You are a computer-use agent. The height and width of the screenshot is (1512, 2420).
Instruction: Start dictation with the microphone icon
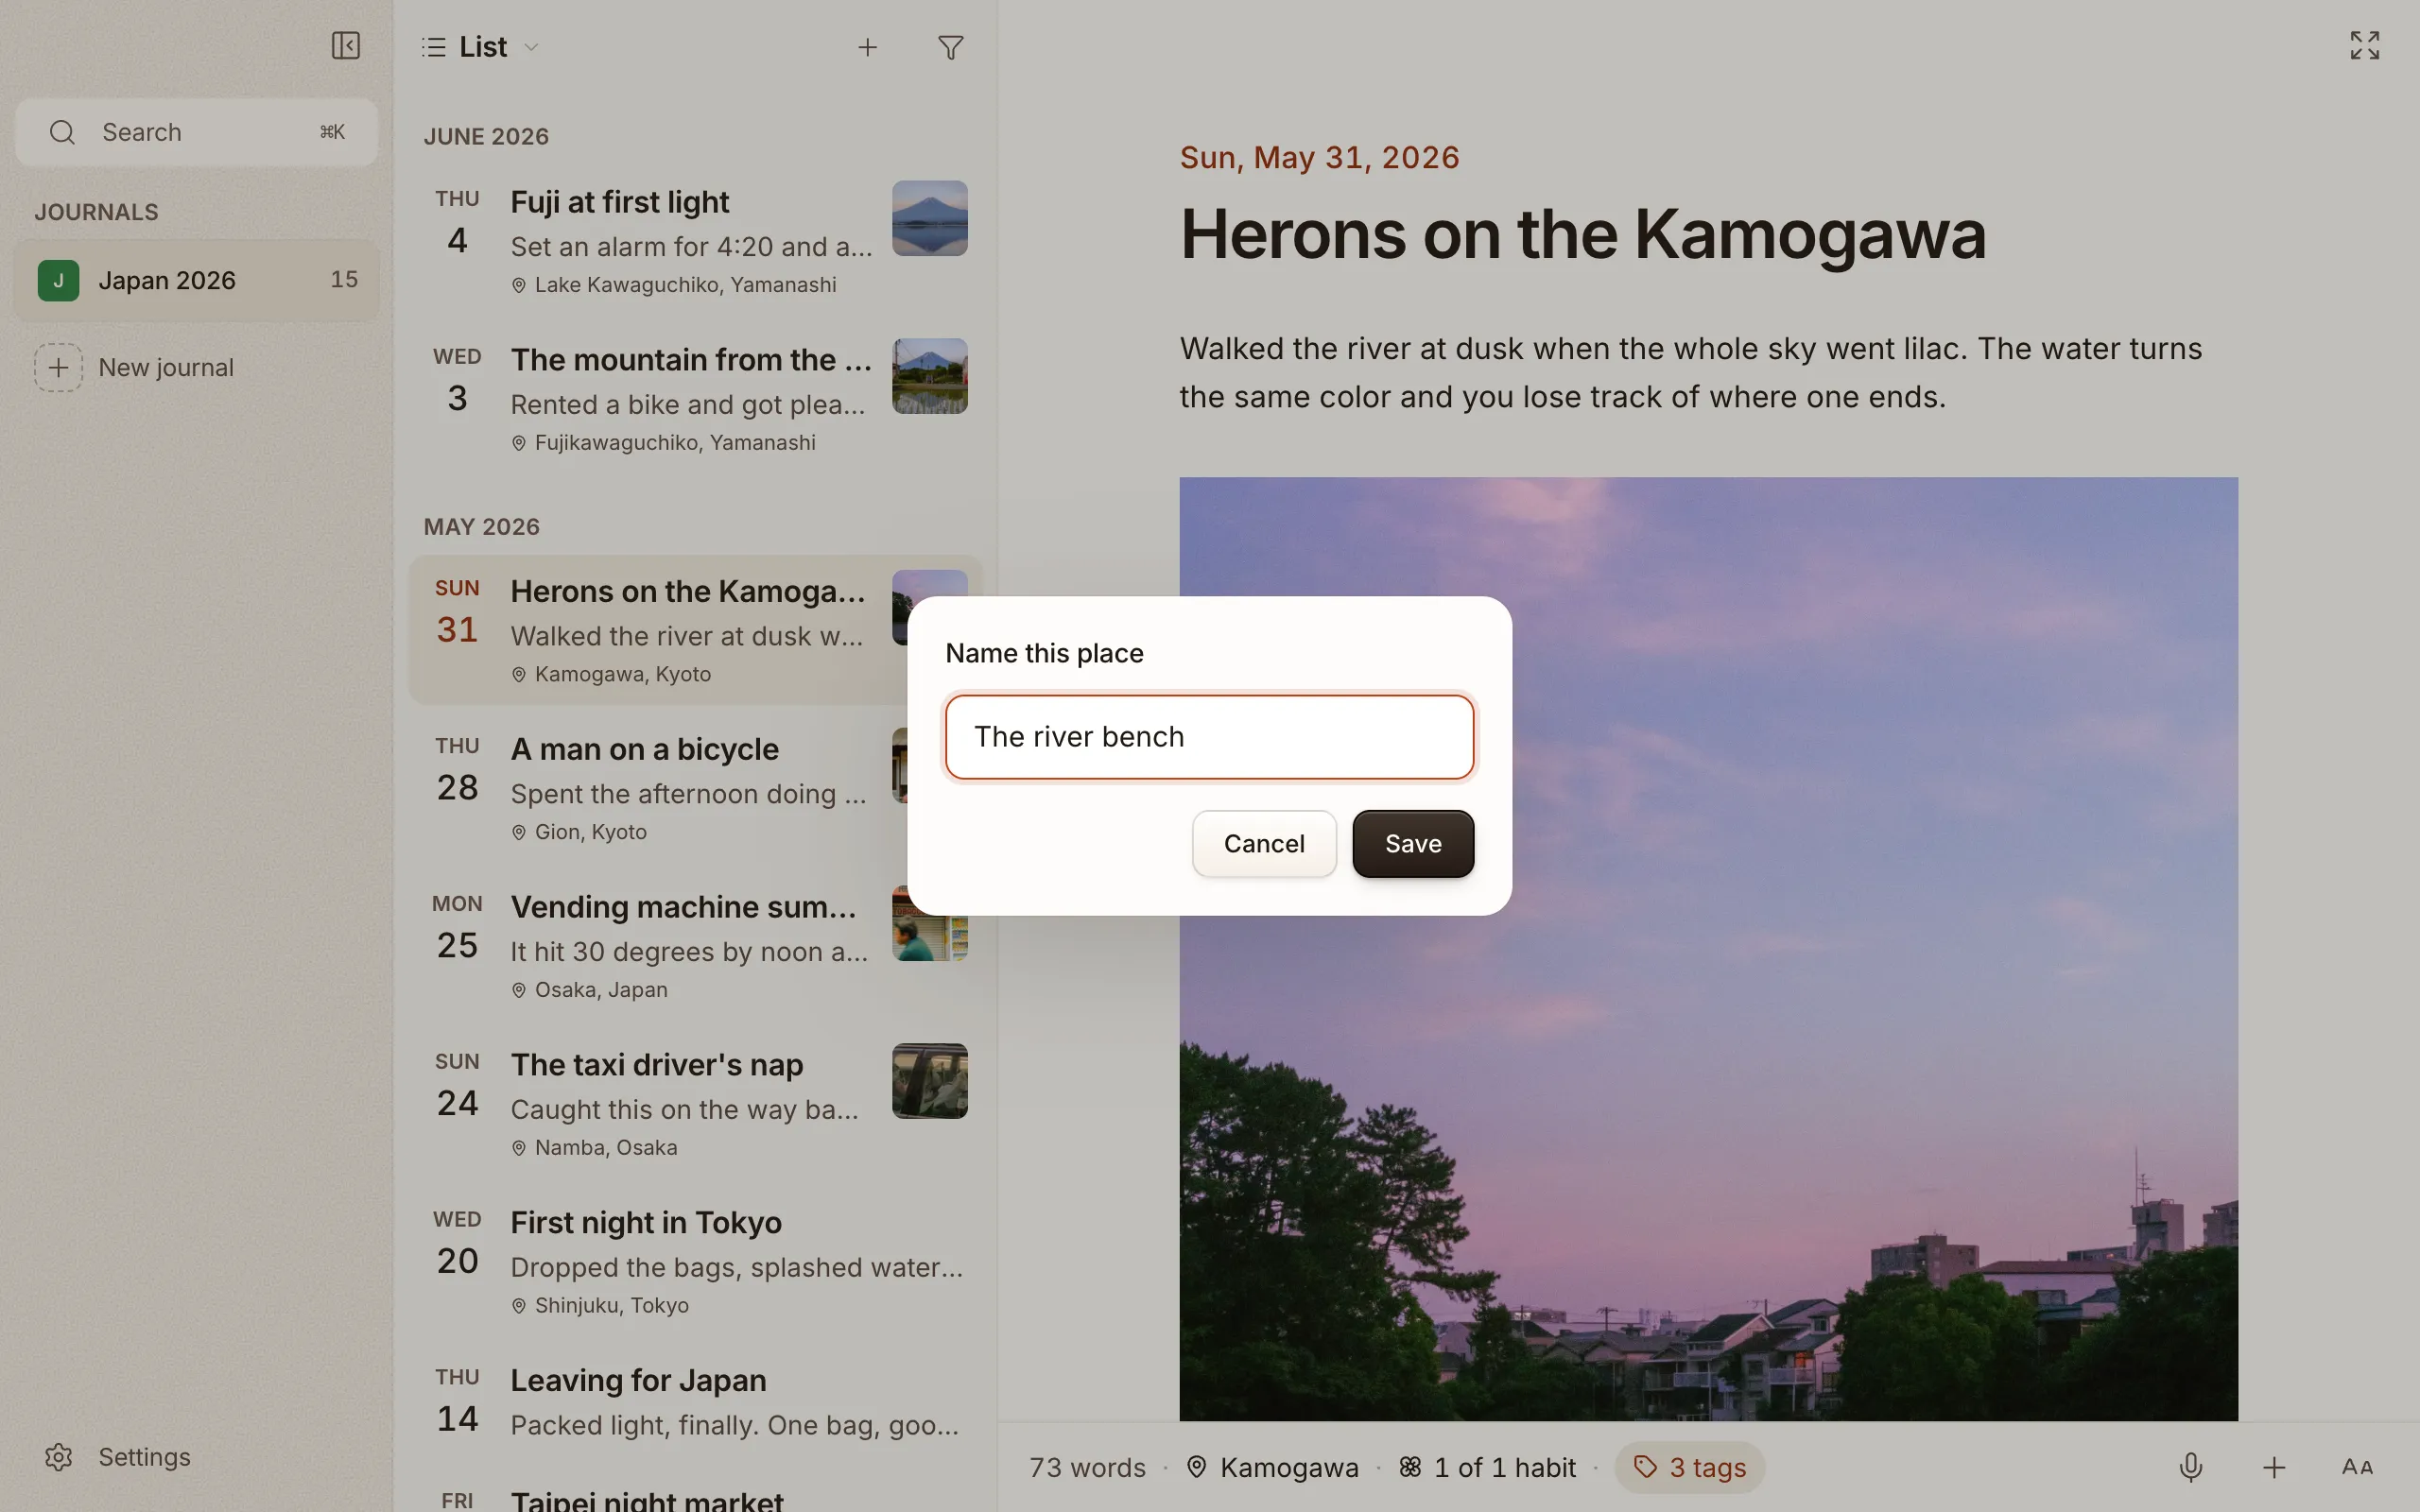coord(2190,1467)
